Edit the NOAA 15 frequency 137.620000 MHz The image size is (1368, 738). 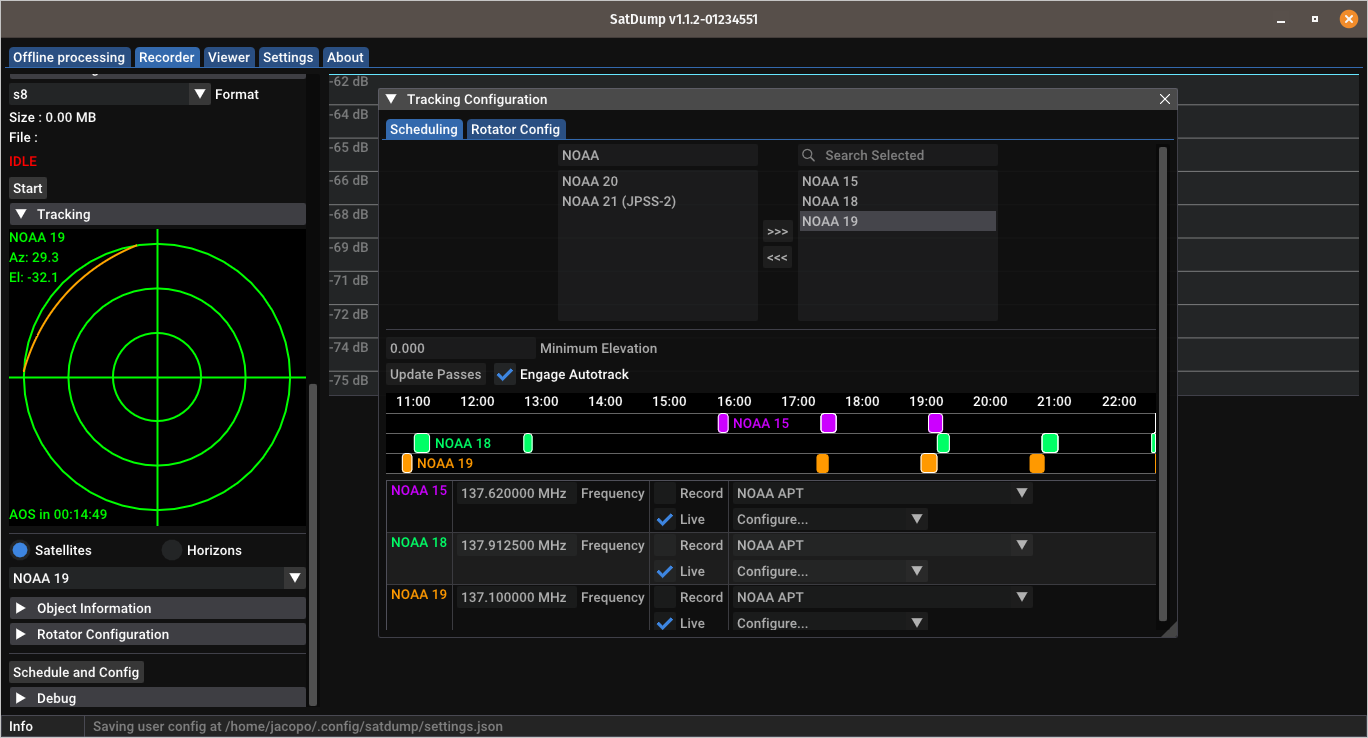point(515,493)
